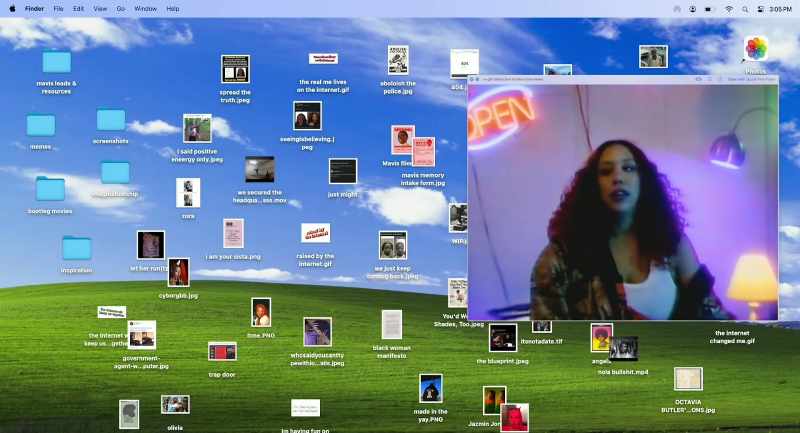Open the Apple menu
800x433 pixels.
(x=12, y=9)
